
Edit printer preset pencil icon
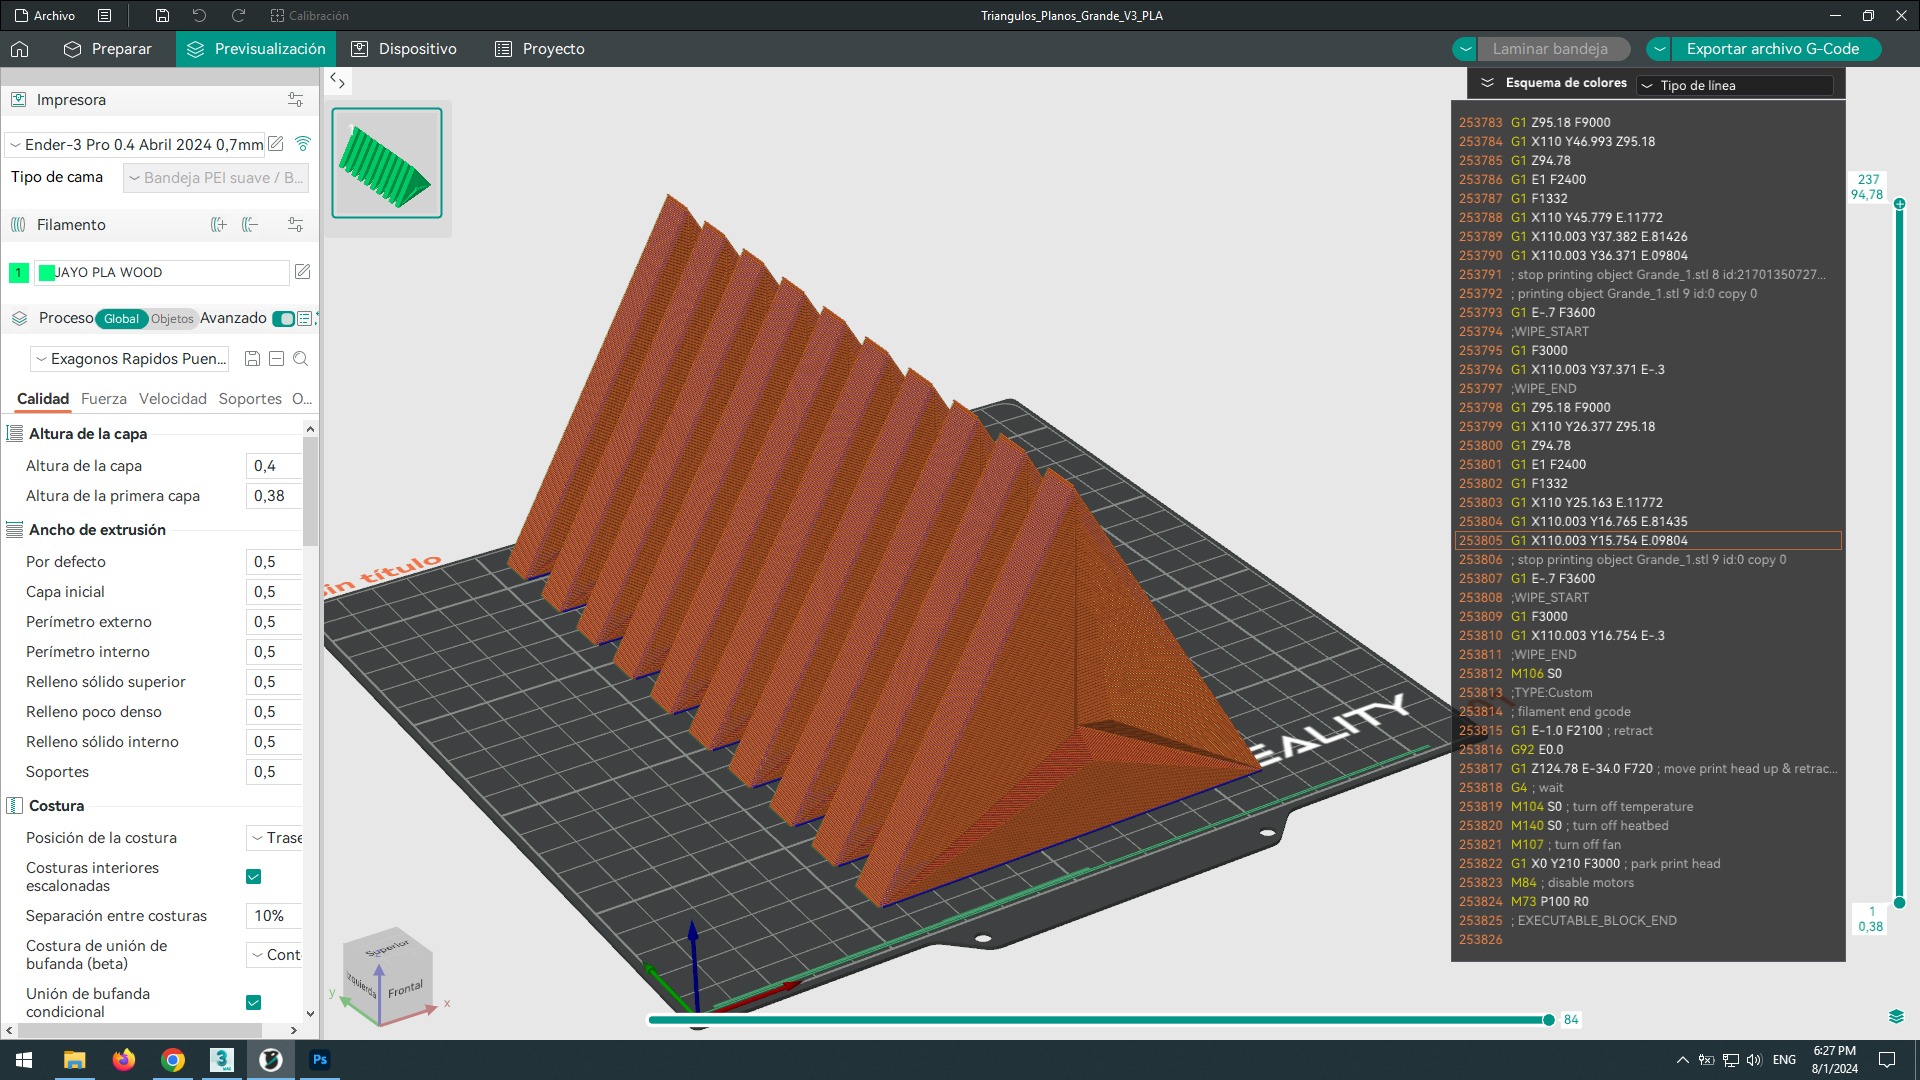tap(276, 144)
